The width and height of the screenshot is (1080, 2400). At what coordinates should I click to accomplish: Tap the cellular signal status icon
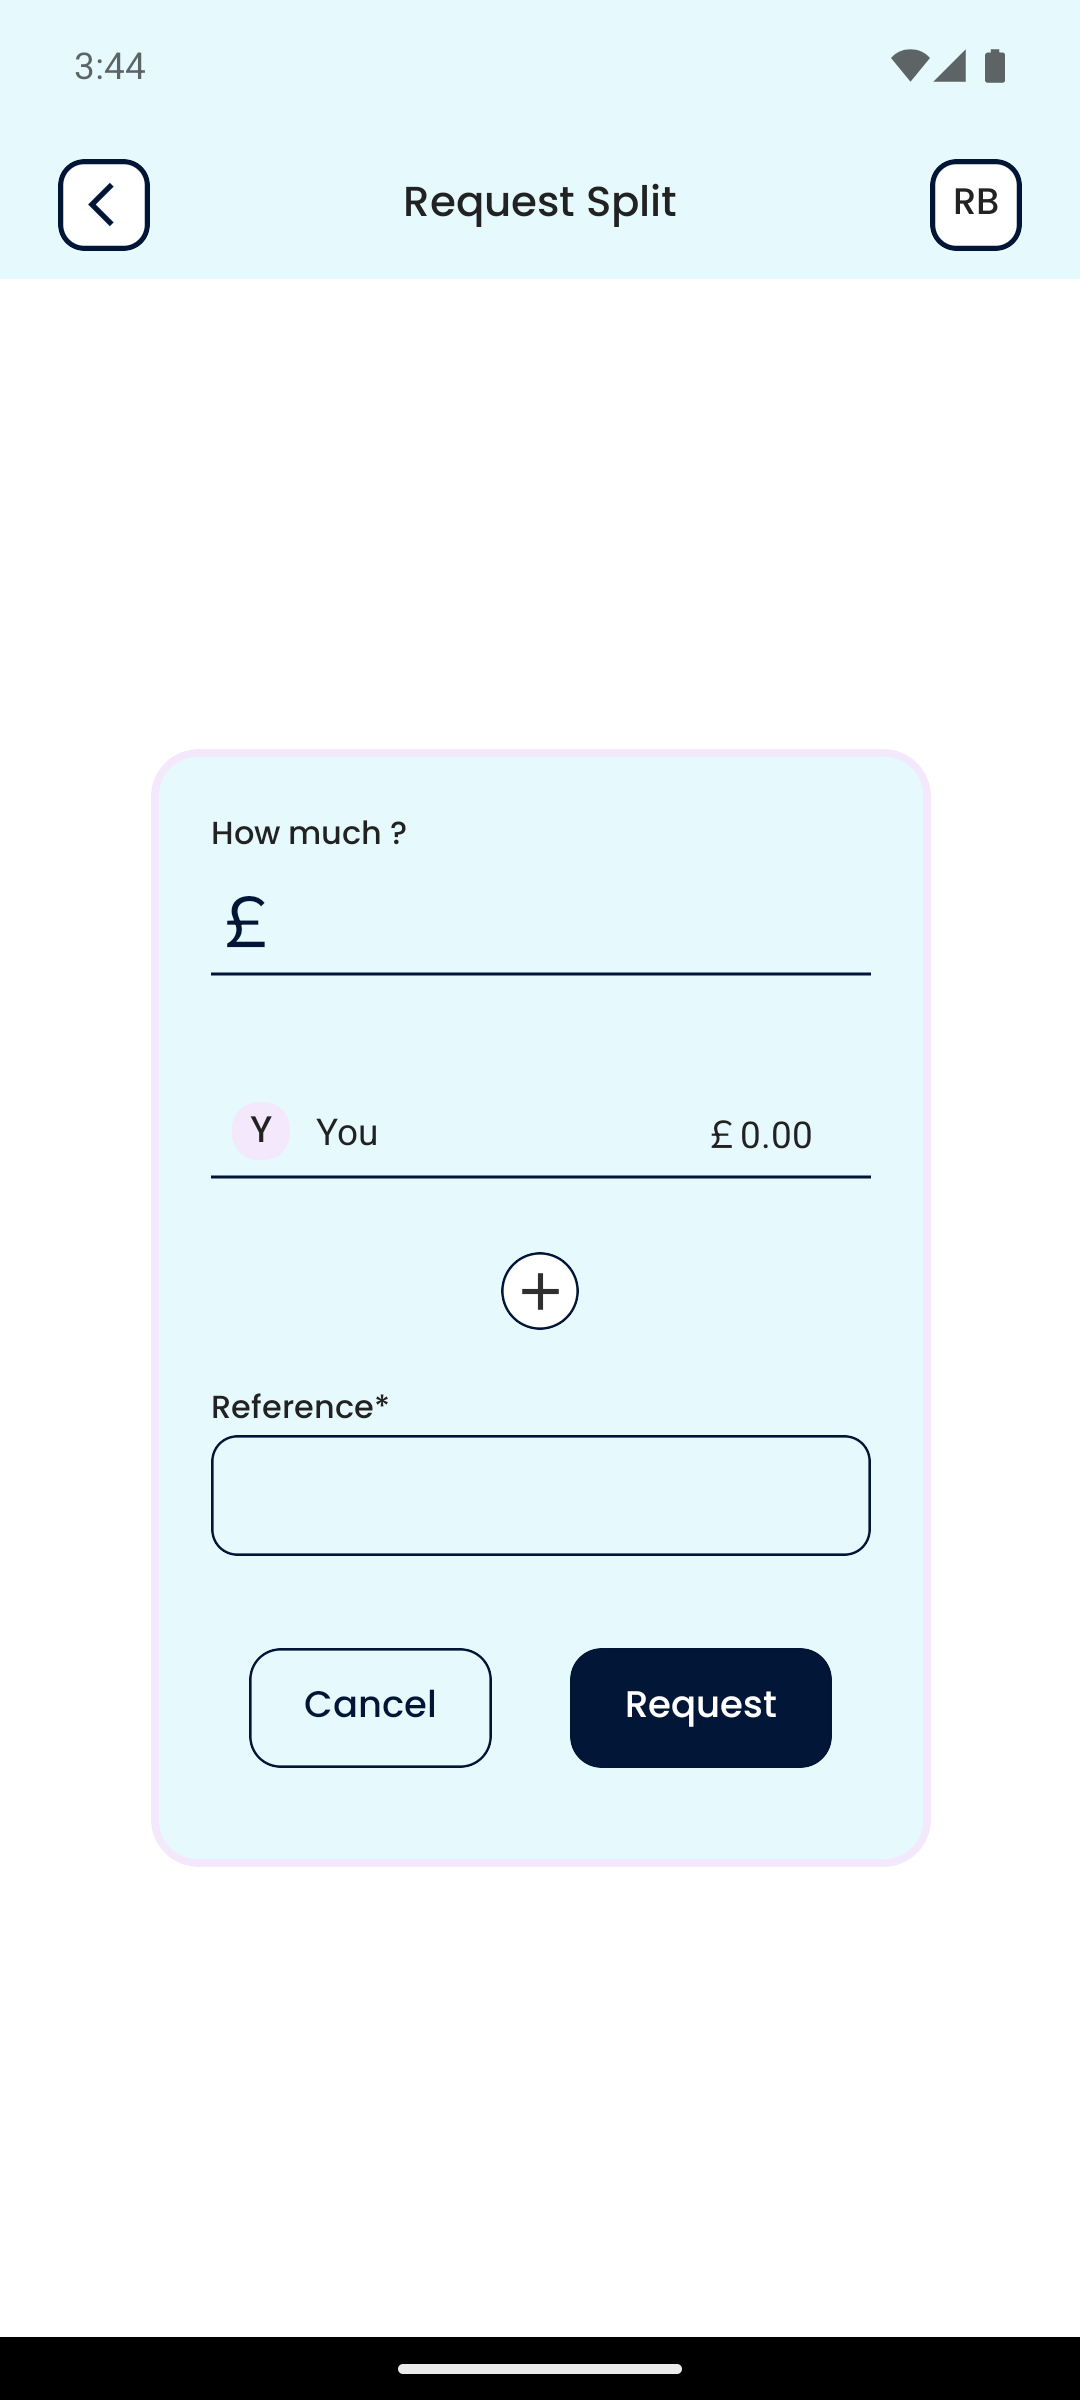tap(950, 66)
